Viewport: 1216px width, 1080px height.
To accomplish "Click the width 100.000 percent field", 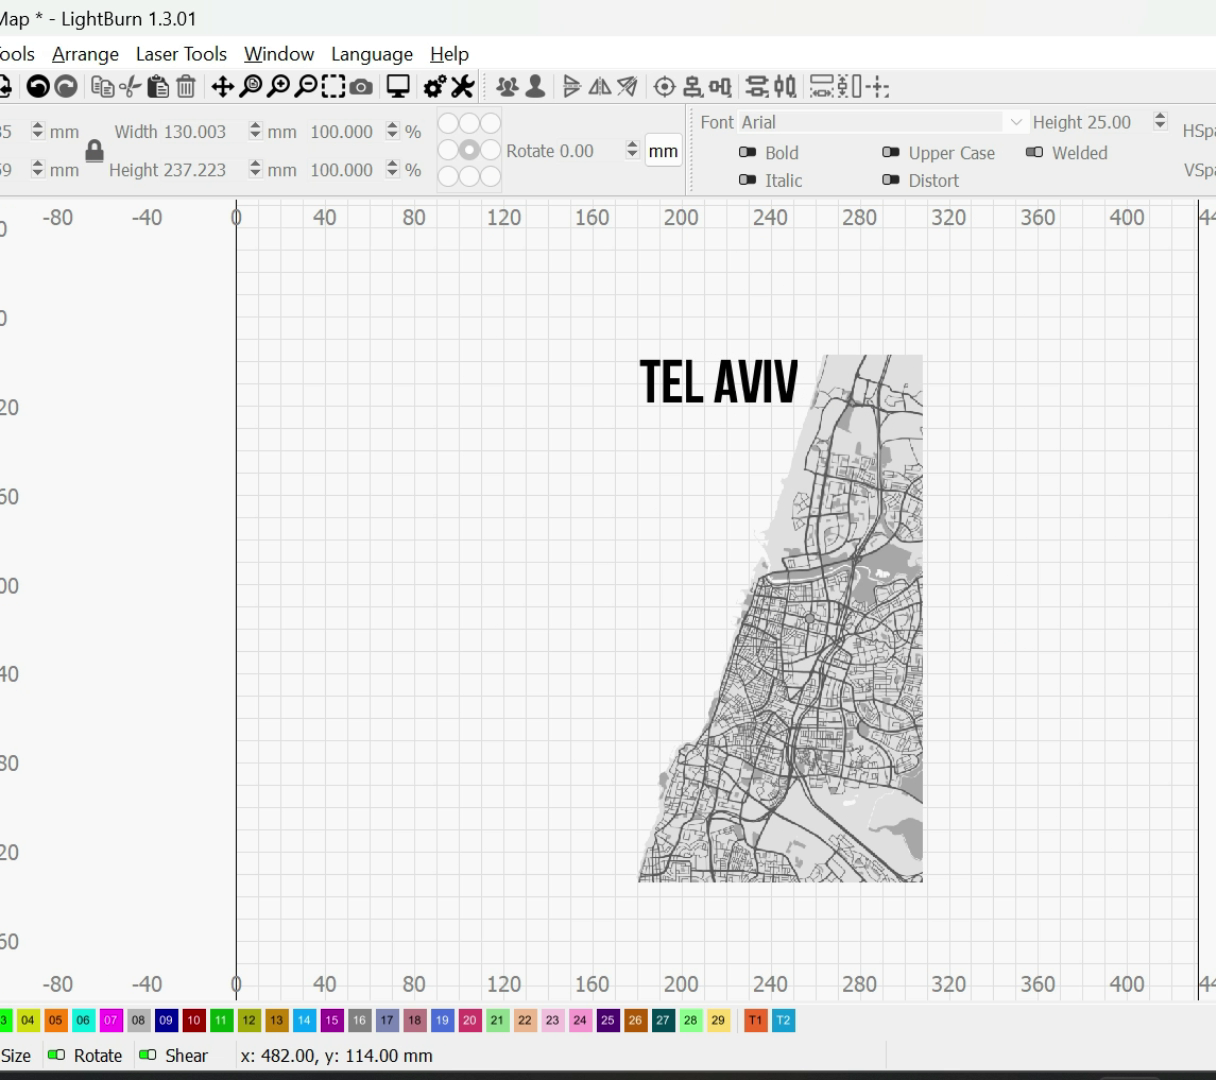I will tap(345, 131).
